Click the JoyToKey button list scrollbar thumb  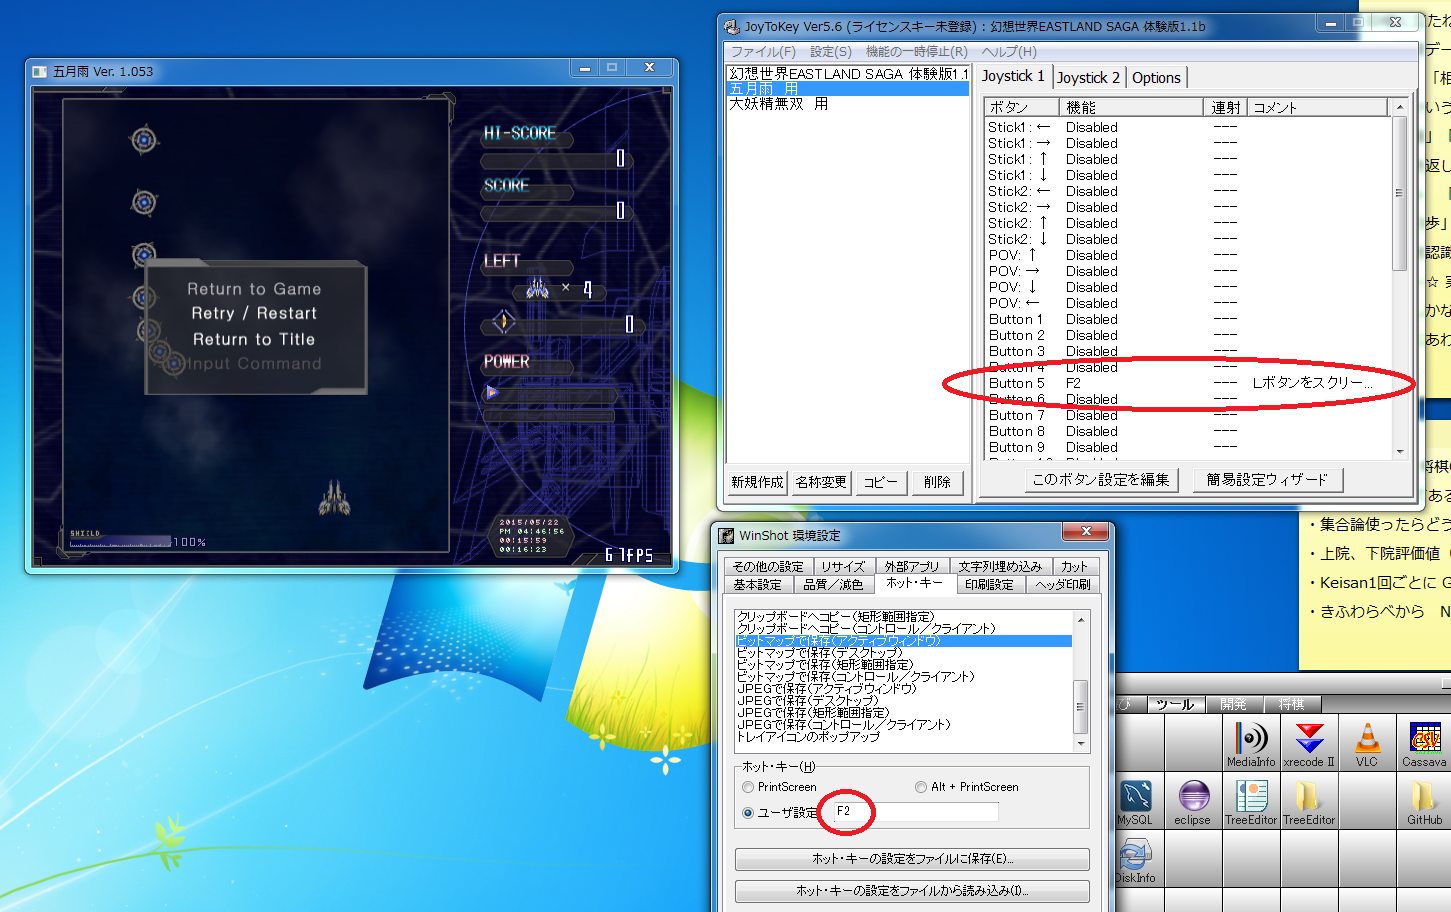[x=1399, y=193]
